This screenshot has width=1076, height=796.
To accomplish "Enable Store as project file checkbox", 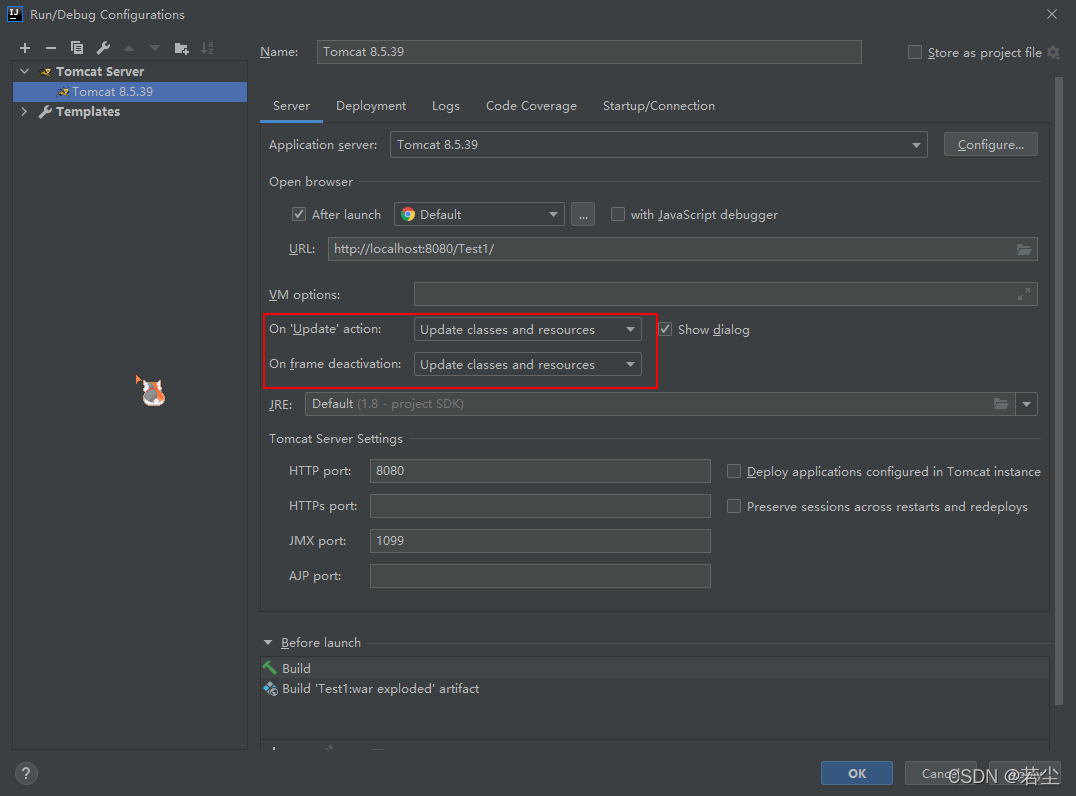I will pos(915,52).
